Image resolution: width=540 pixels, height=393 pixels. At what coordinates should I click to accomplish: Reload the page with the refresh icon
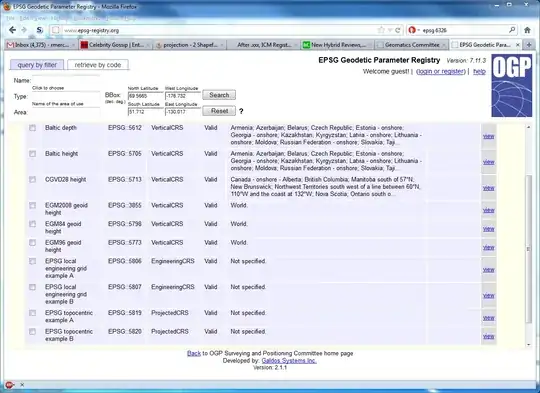(398, 30)
